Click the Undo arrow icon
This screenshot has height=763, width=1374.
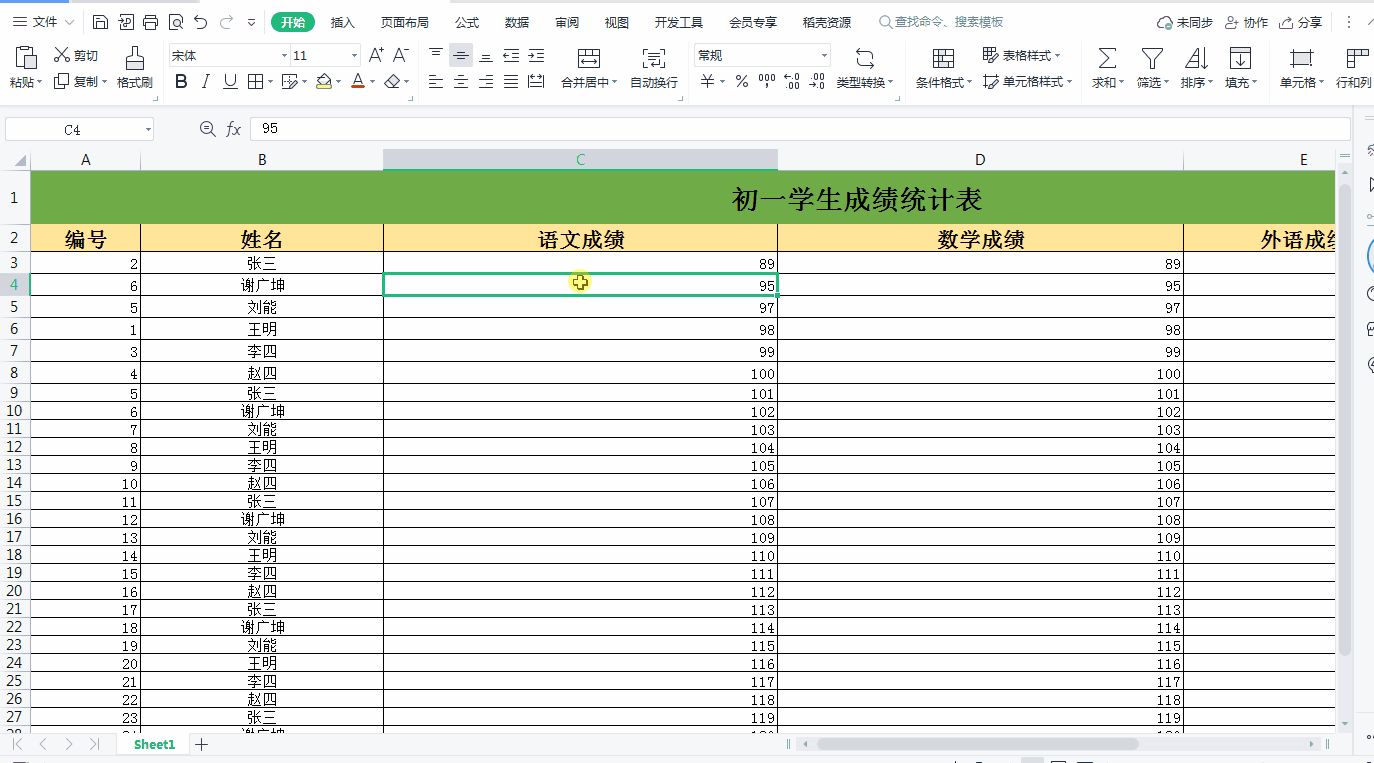click(201, 22)
